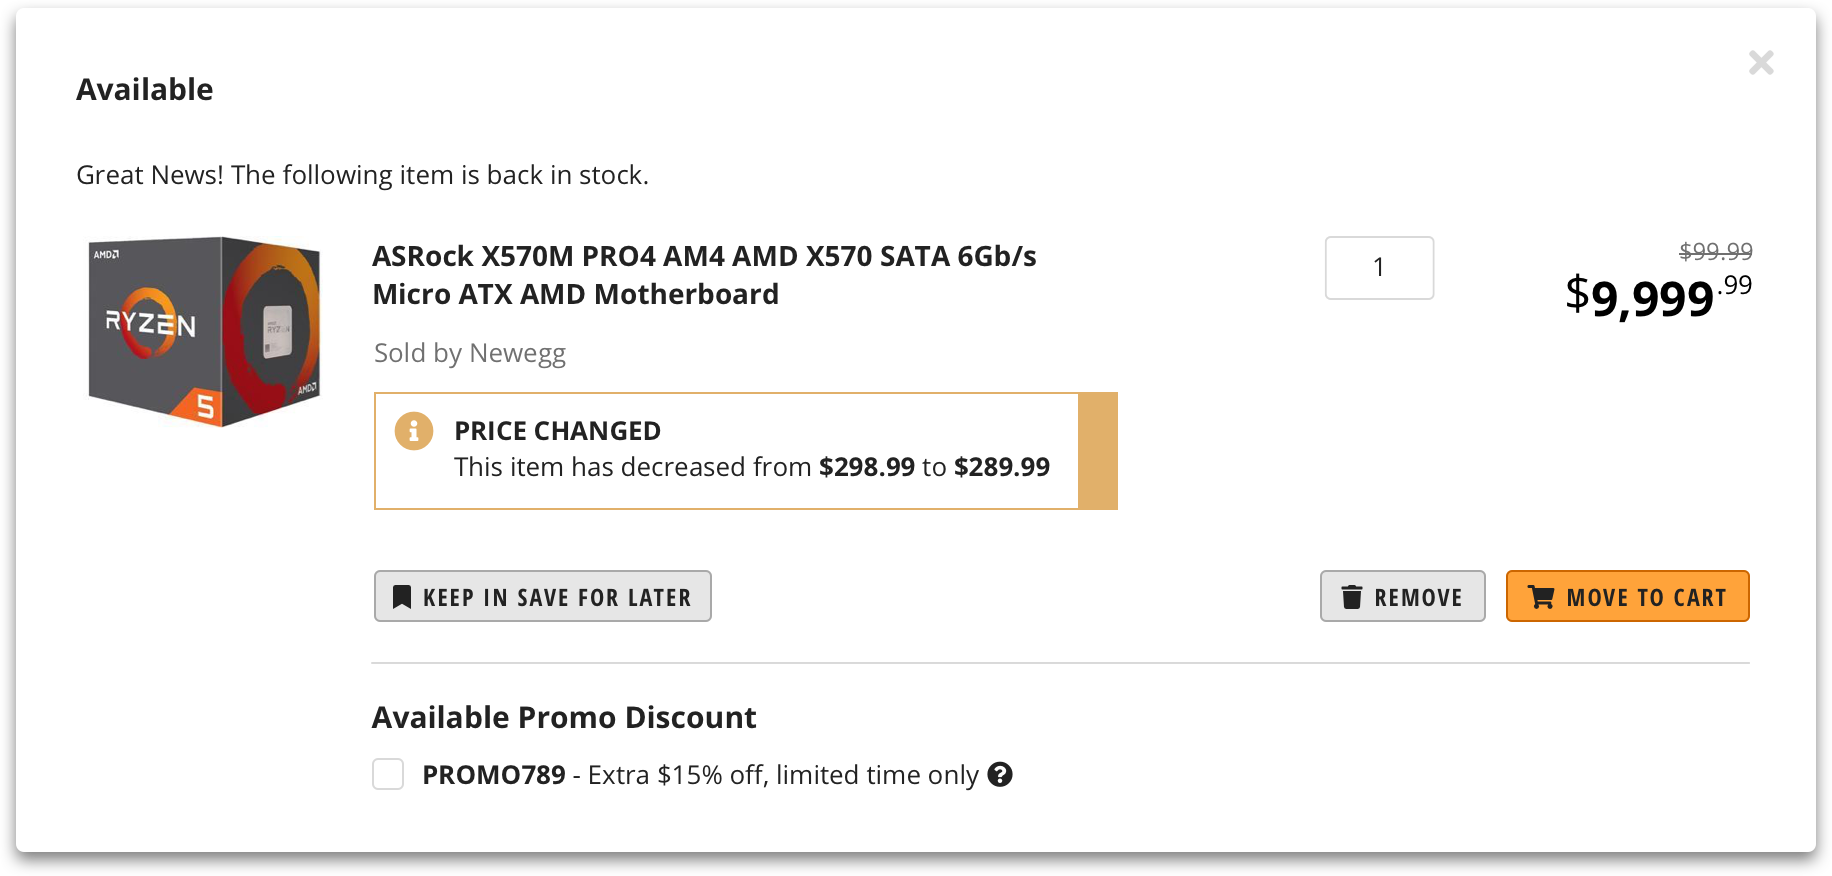Viewport: 1832px width, 876px height.
Task: Click the shopping cart icon
Action: tap(1541, 597)
